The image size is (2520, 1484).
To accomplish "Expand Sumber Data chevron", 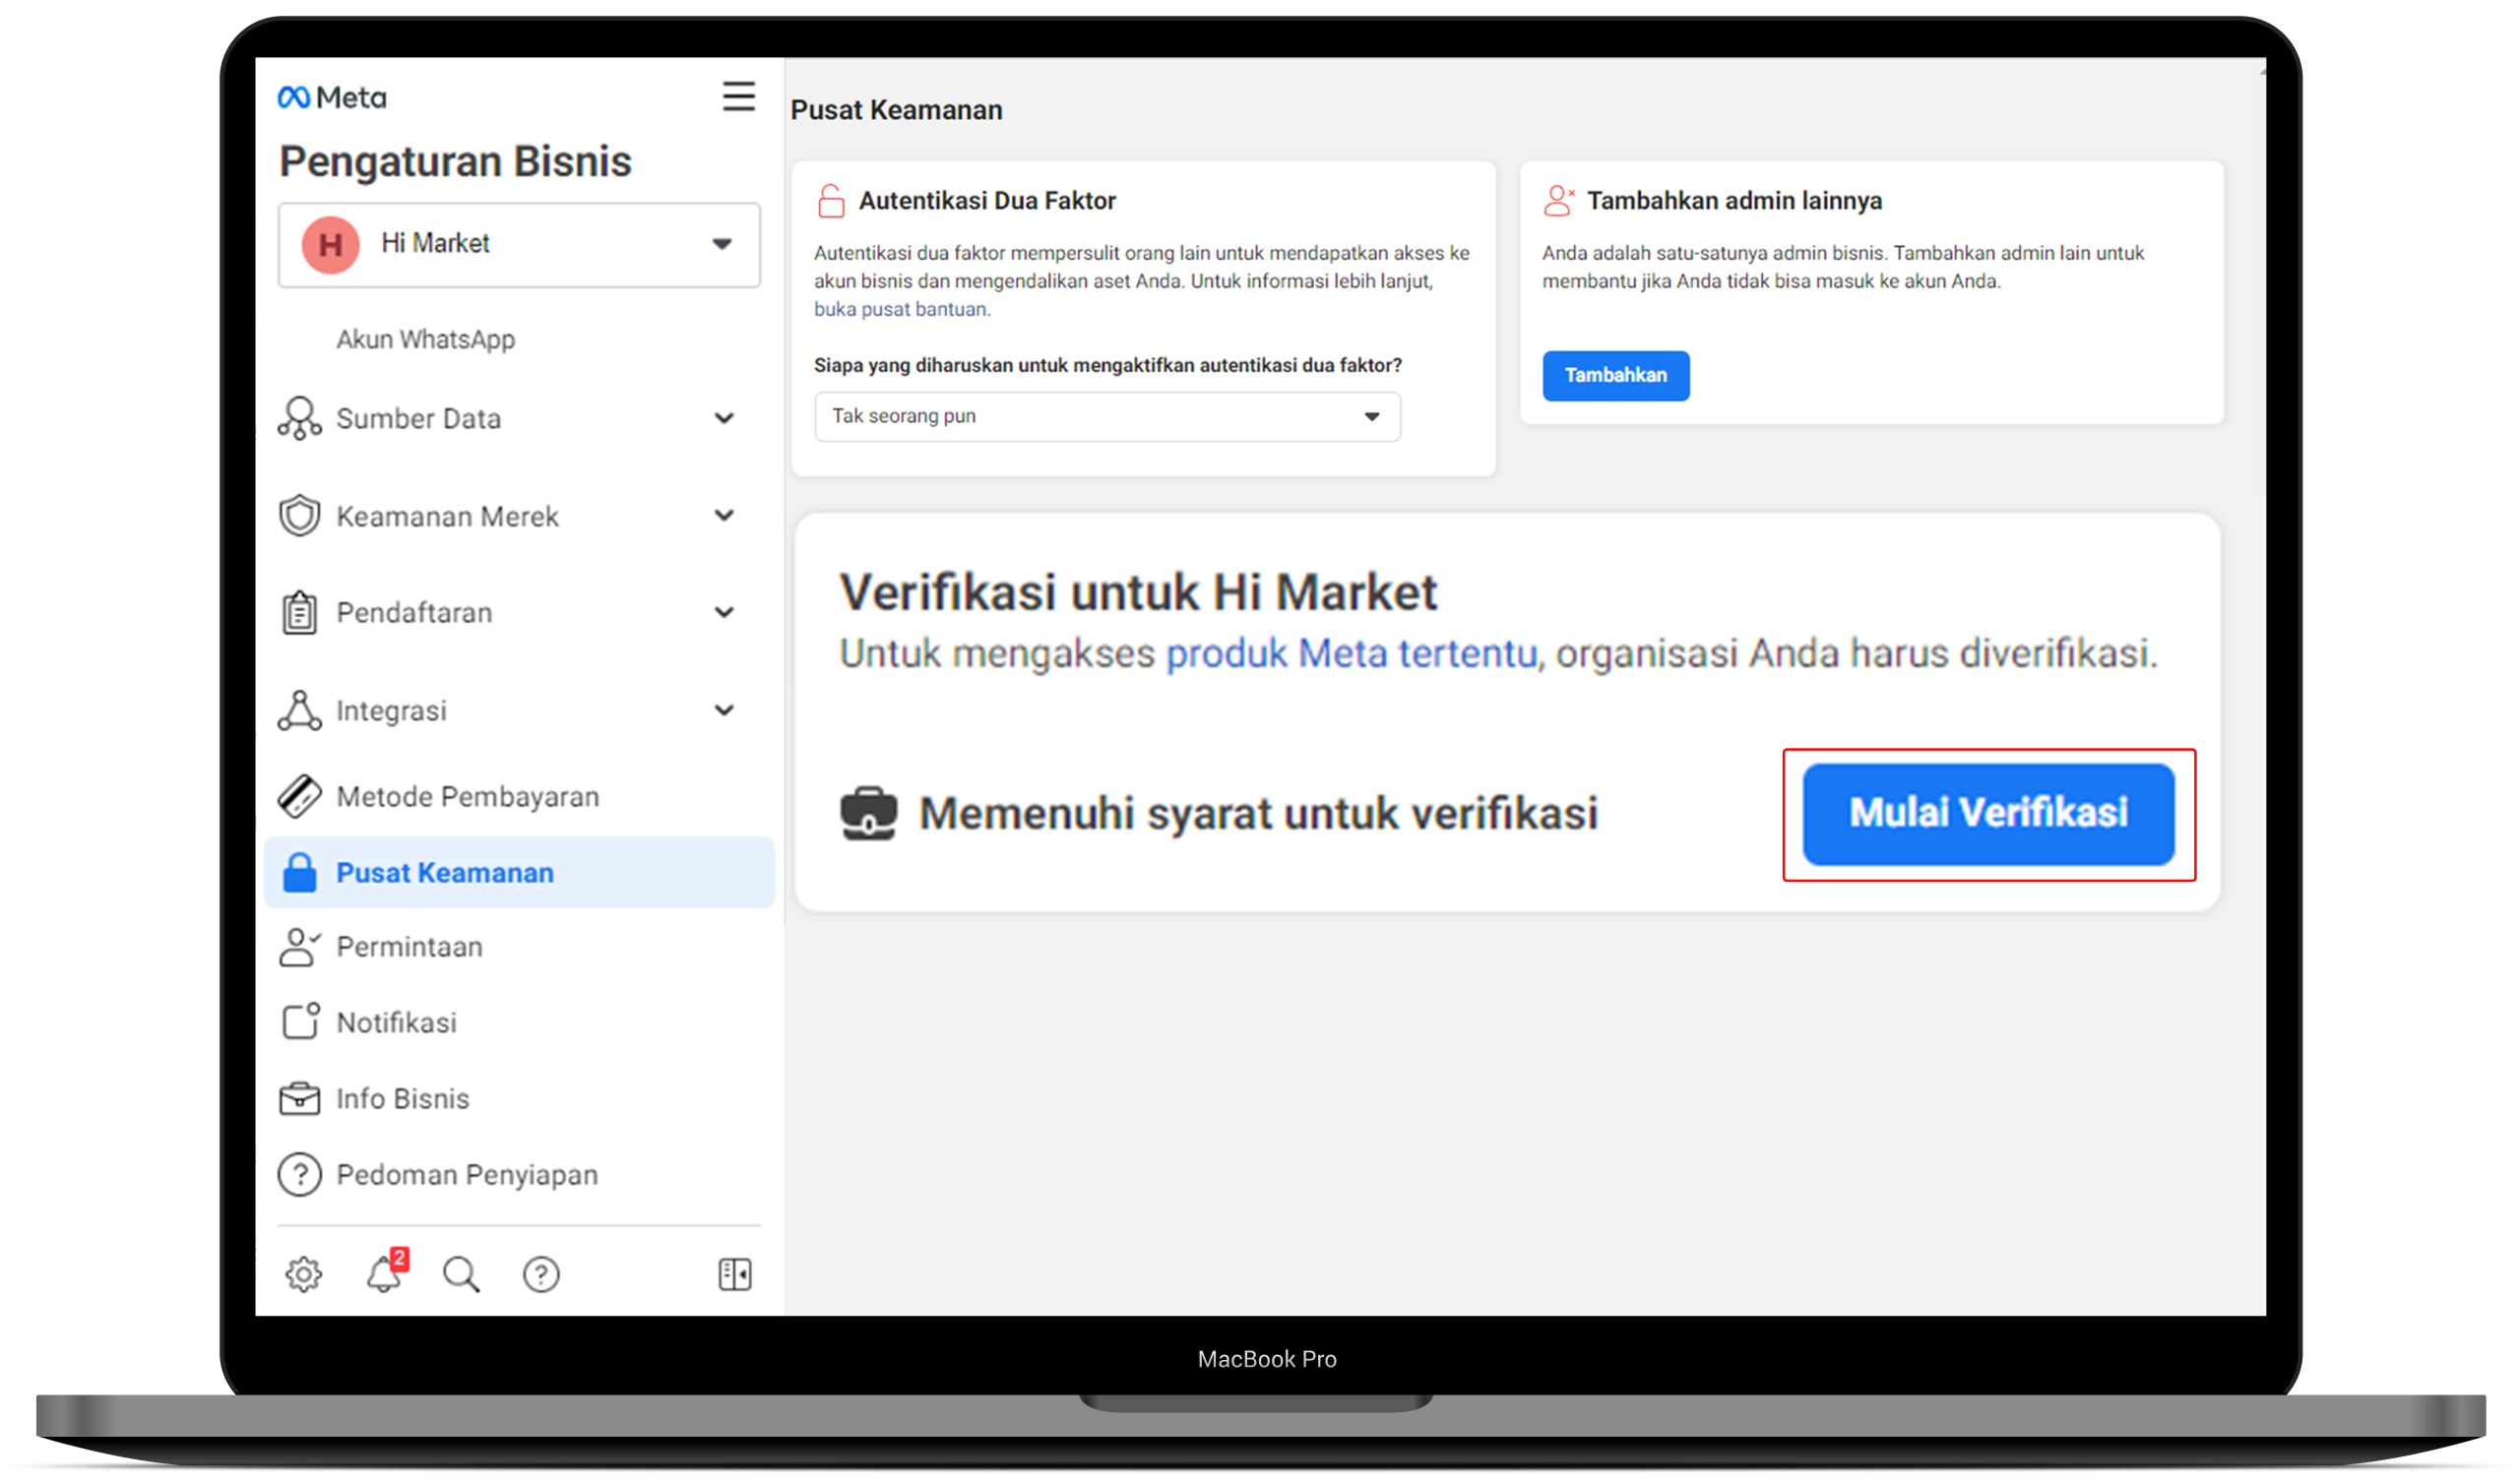I will coord(724,418).
